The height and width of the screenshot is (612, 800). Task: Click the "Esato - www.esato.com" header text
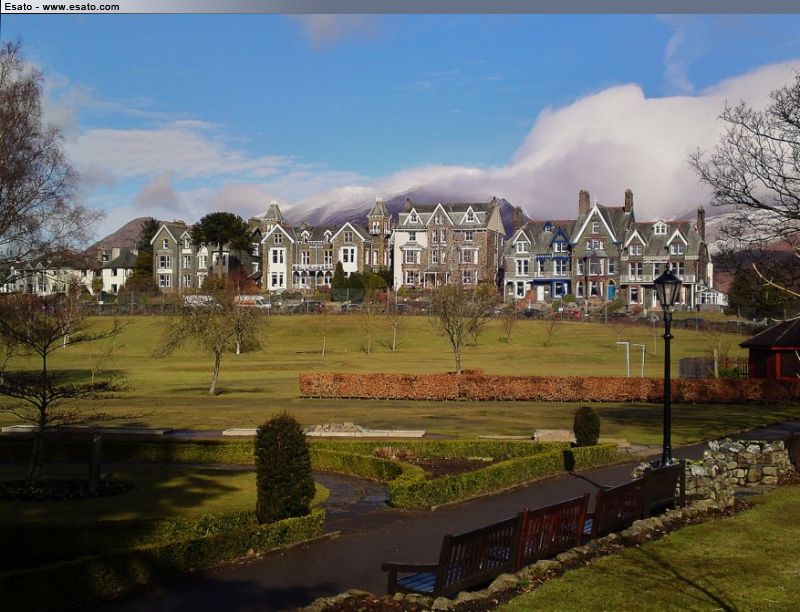pyautogui.click(x=62, y=7)
